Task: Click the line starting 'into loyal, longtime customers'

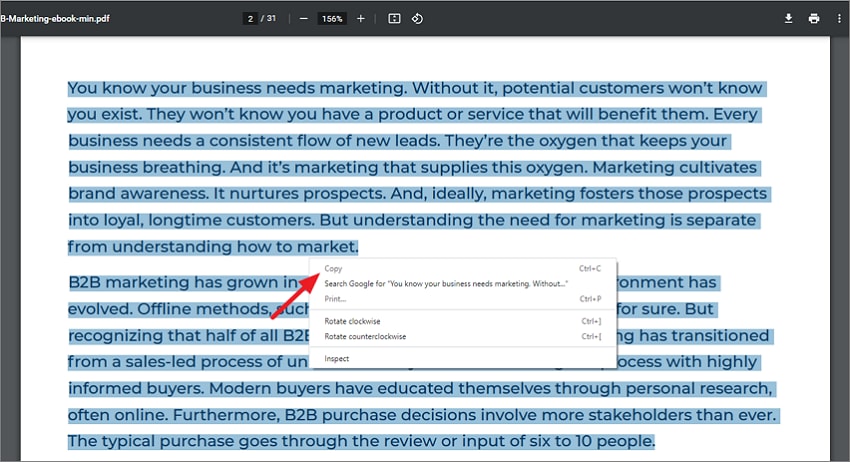Action: coord(413,220)
